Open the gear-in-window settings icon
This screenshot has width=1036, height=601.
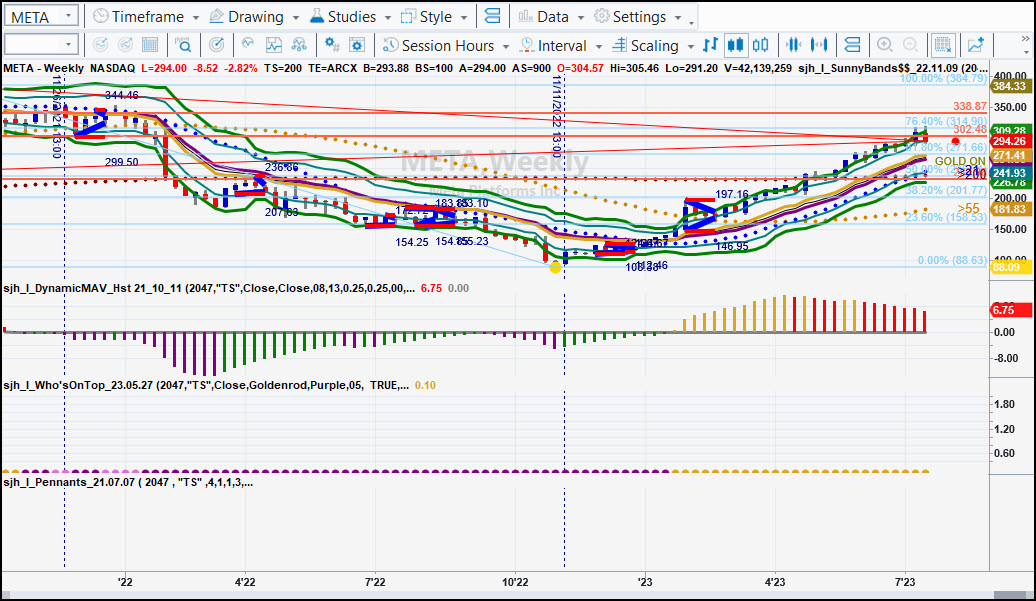coord(357,45)
